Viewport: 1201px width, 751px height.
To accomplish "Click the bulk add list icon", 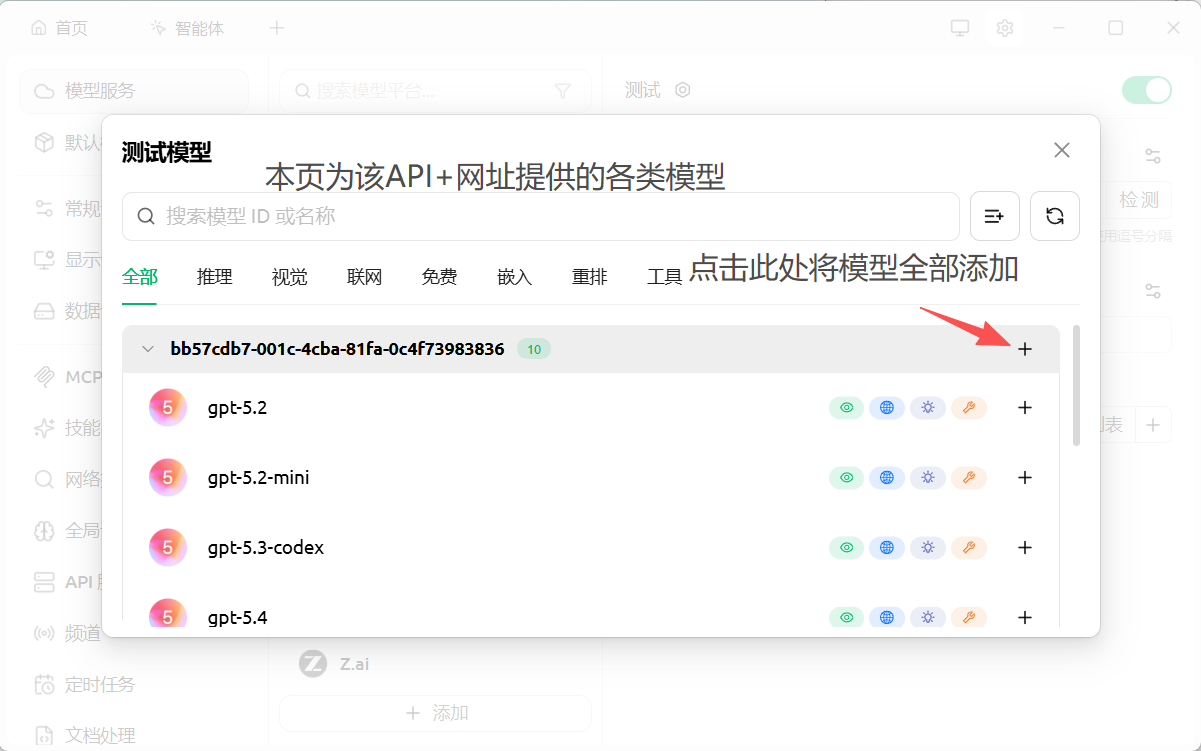I will tap(994, 216).
